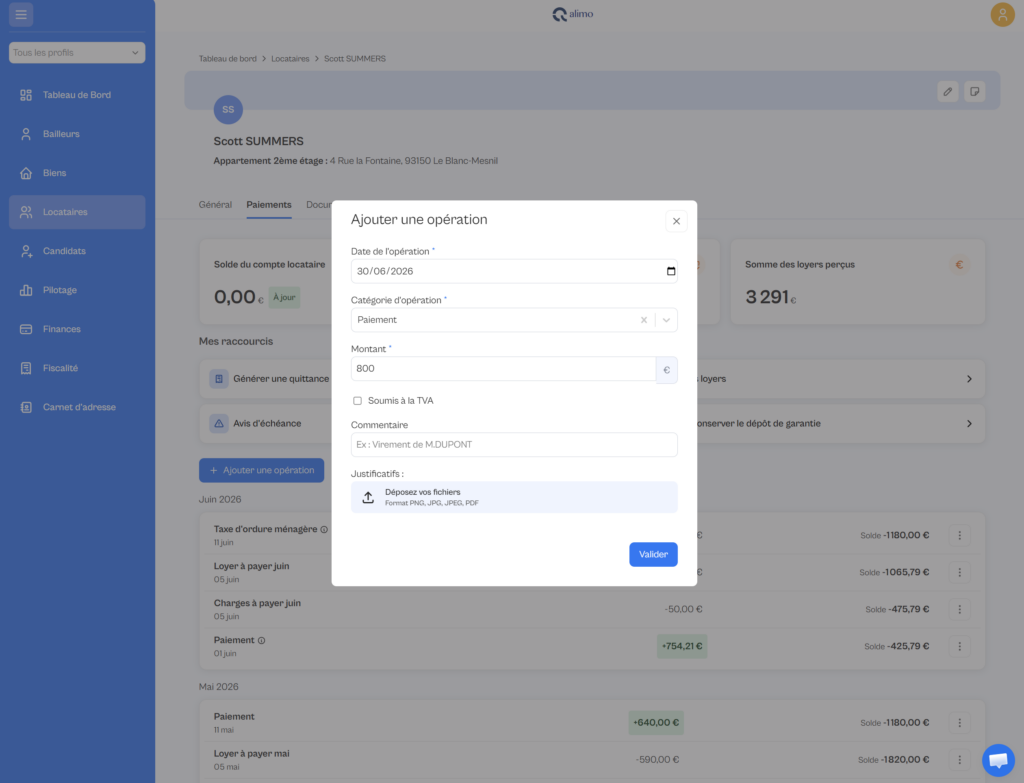This screenshot has width=1024, height=783.
Task: Close the Ajouter une opération dialog
Action: [677, 221]
